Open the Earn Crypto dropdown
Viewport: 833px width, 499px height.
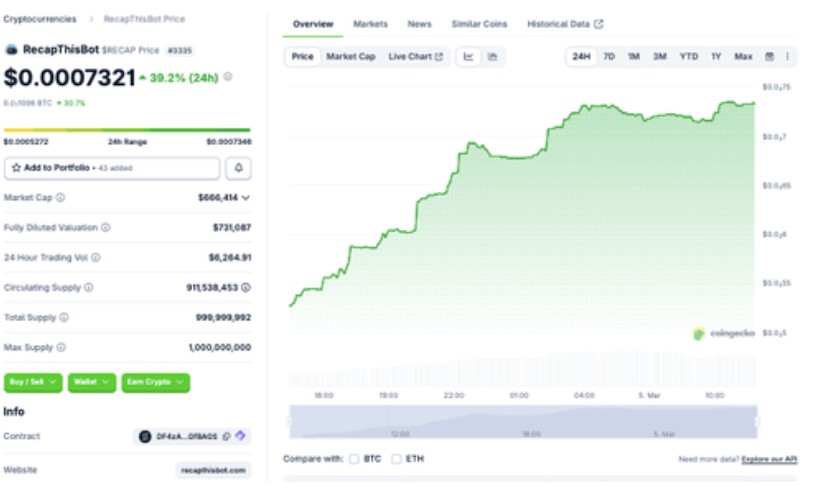(155, 382)
